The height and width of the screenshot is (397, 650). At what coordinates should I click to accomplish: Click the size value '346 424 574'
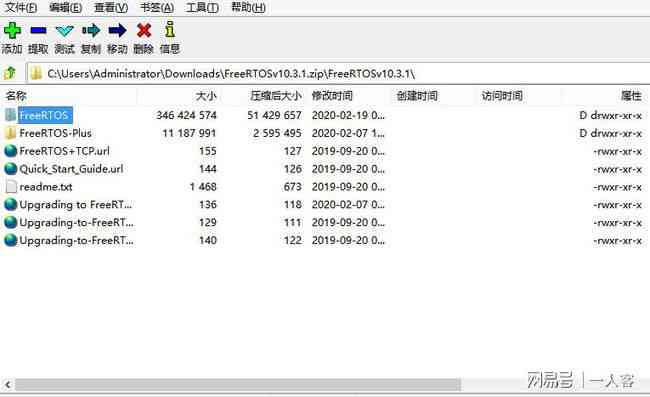coord(187,115)
